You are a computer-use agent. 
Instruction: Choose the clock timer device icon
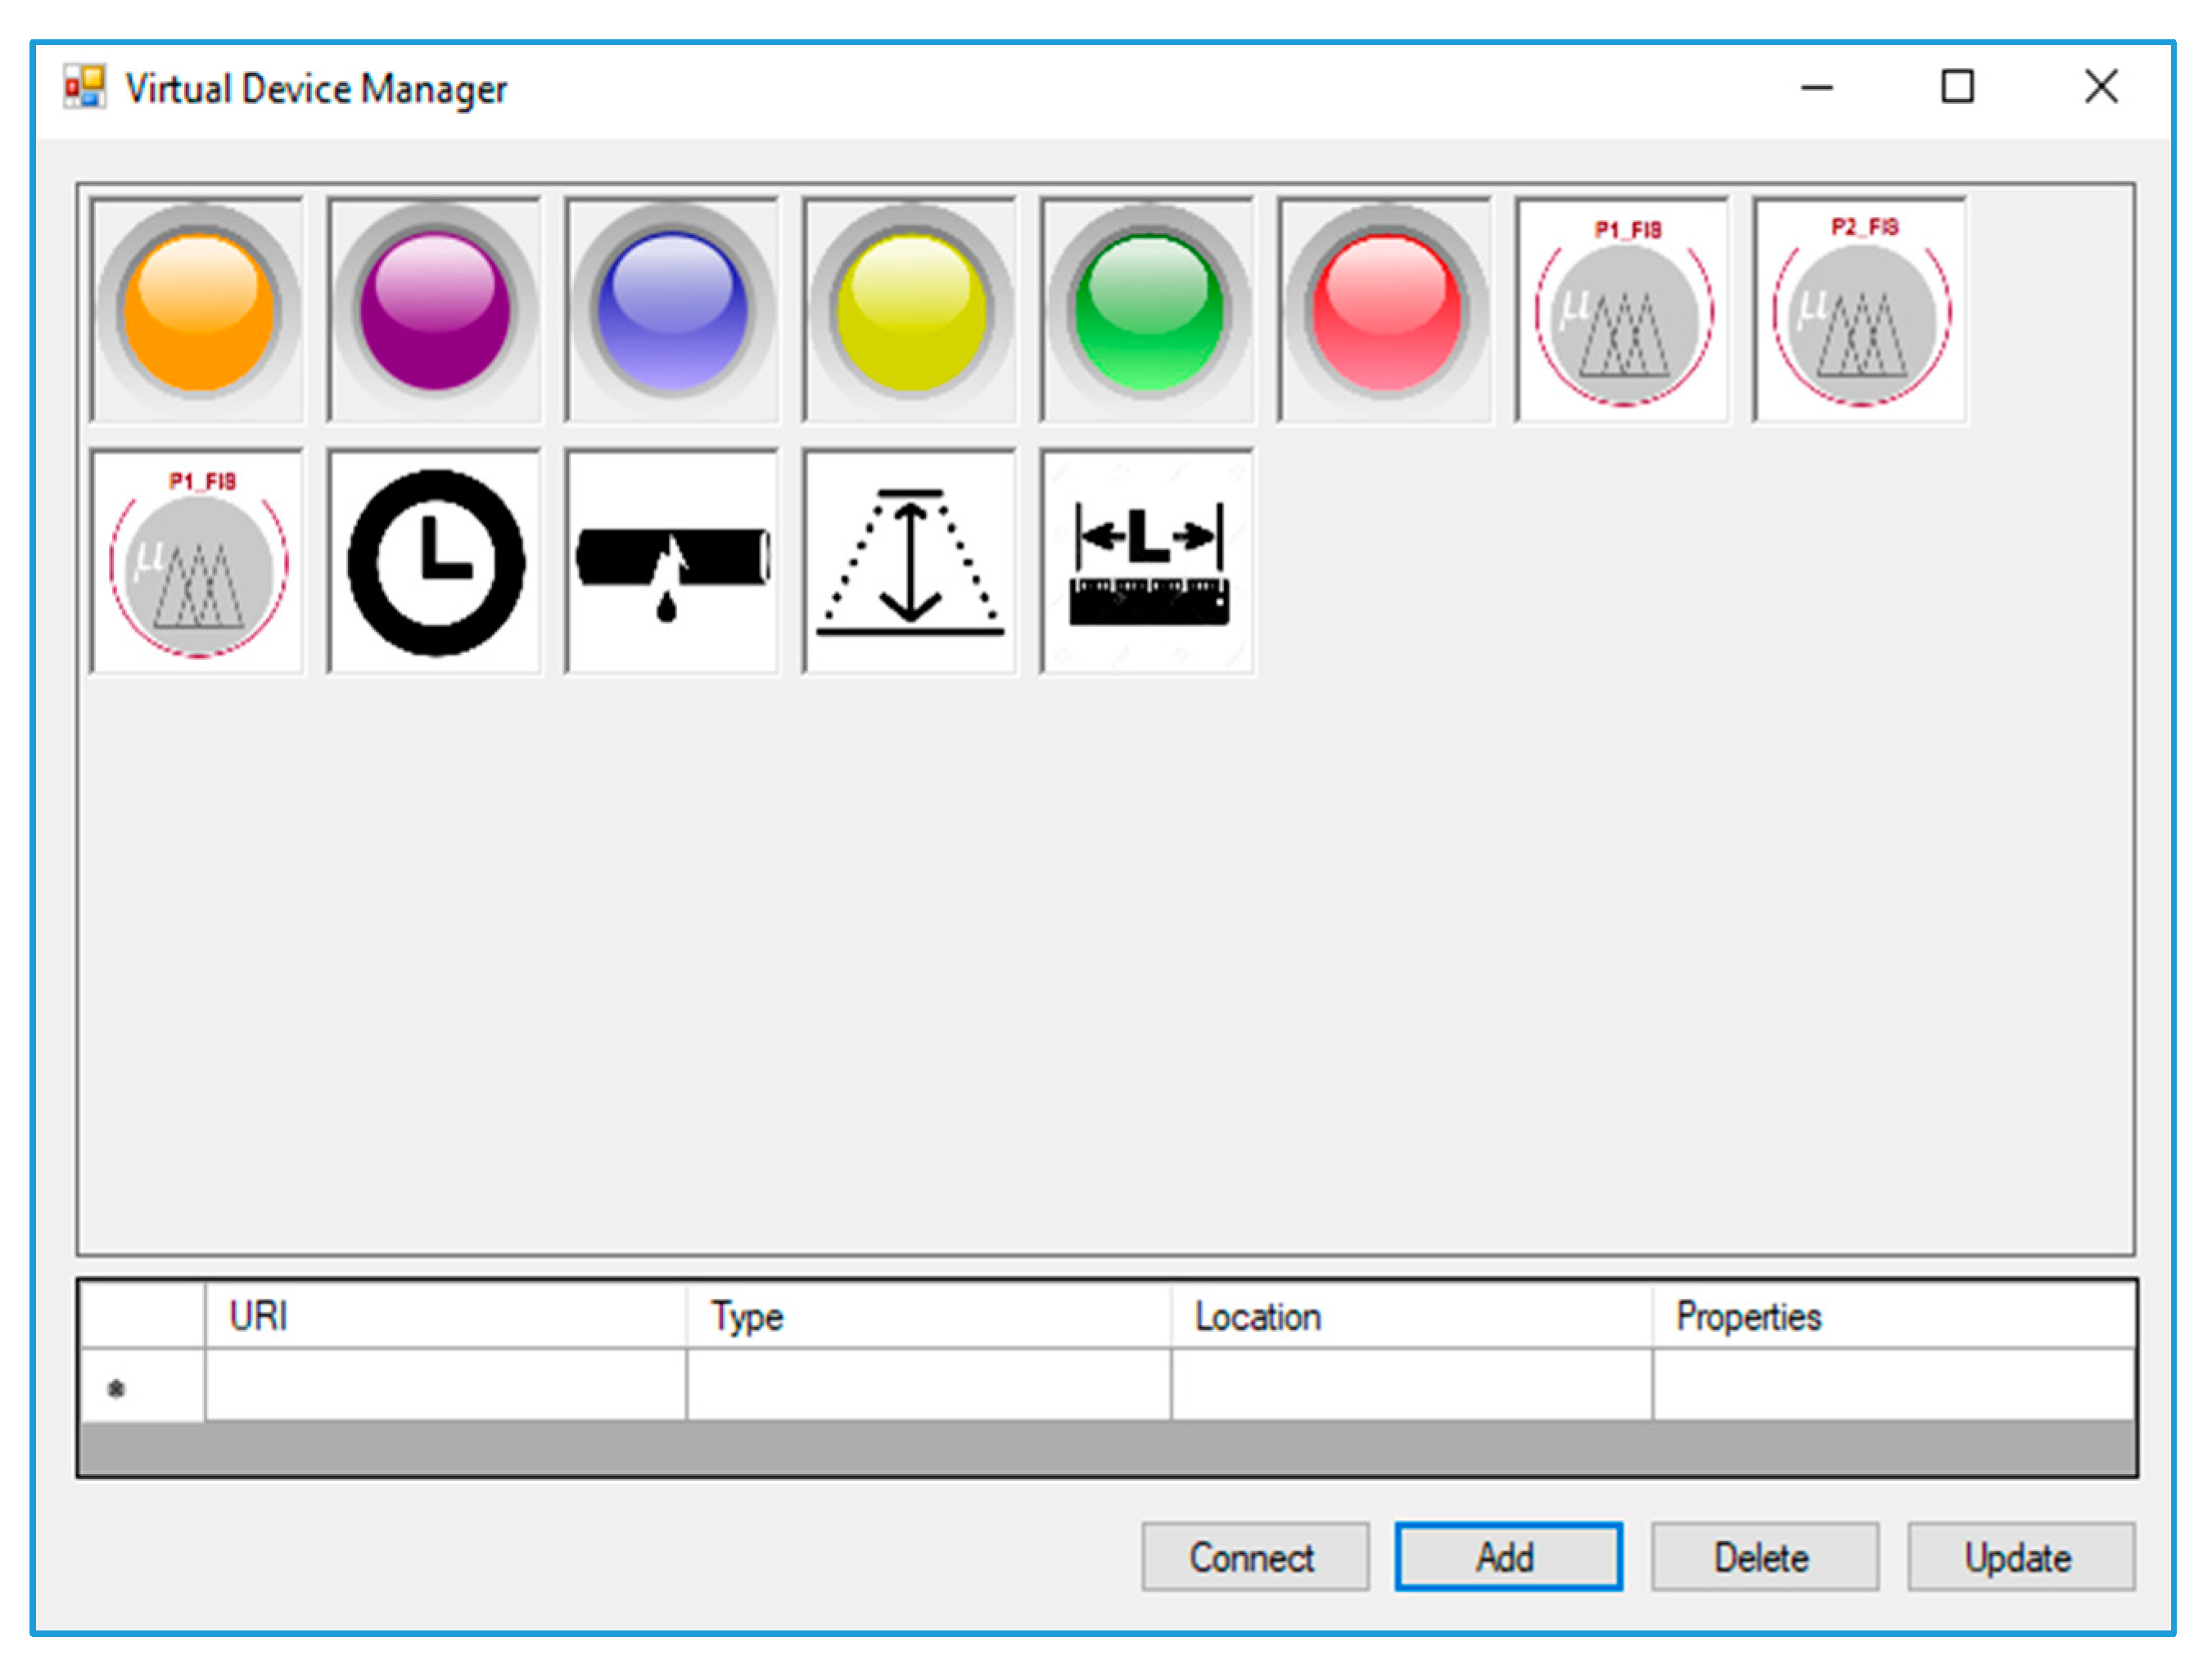tap(434, 562)
